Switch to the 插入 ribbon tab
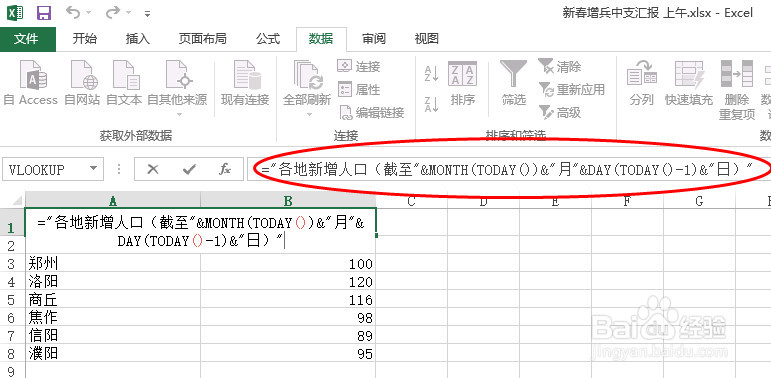The image size is (771, 378). (x=138, y=39)
